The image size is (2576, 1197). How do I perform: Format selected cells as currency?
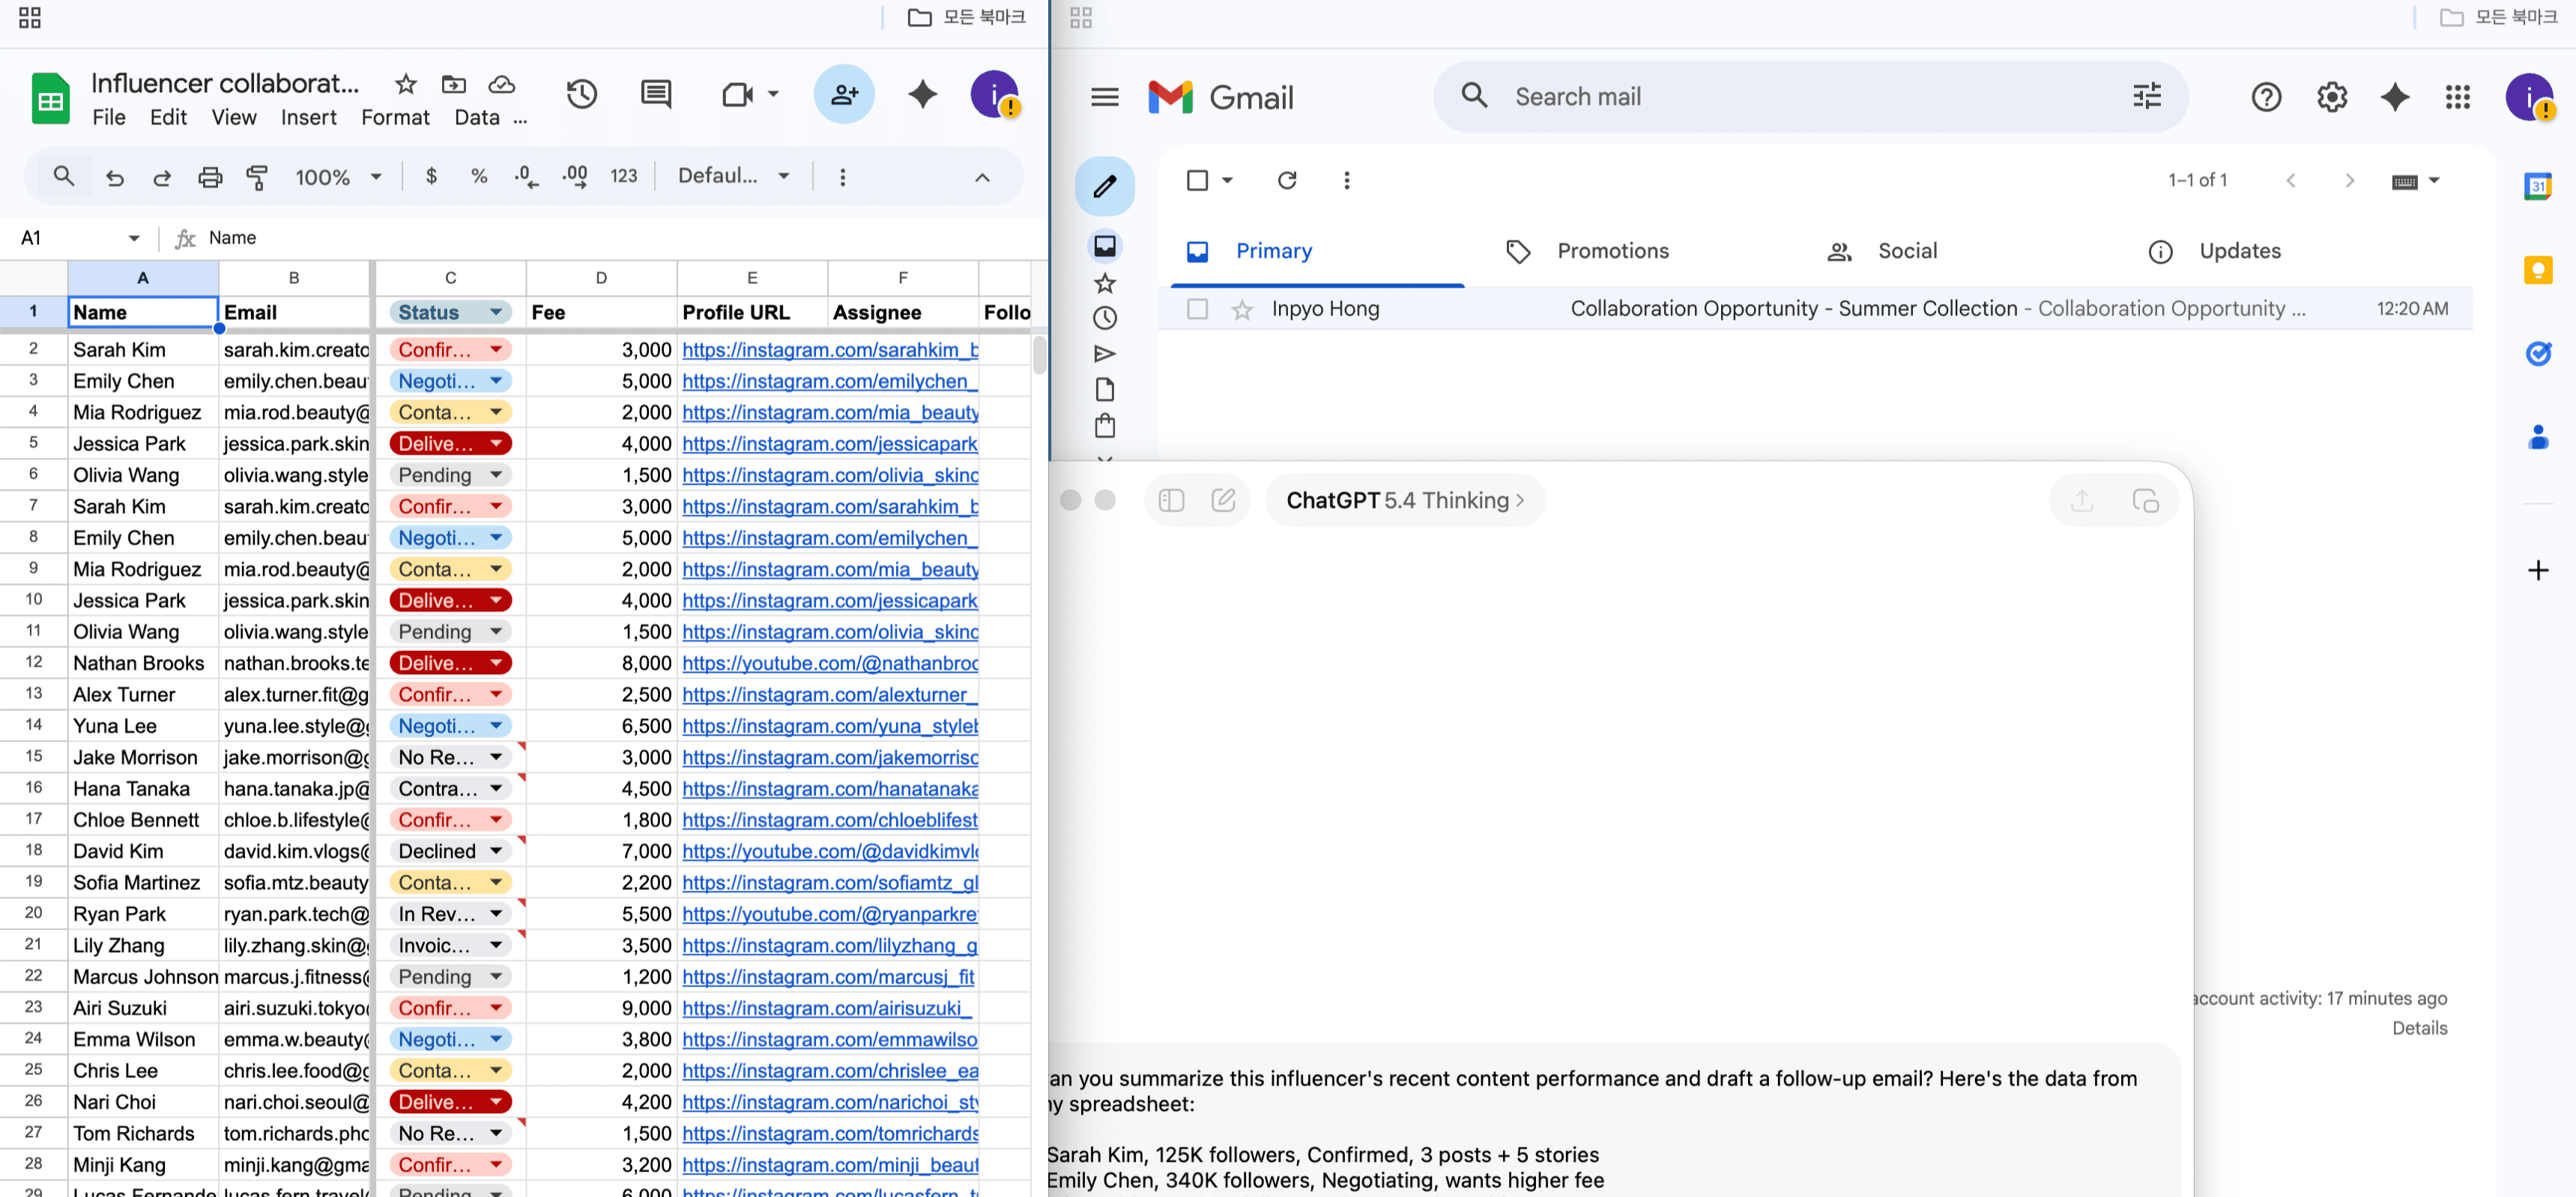(x=431, y=176)
